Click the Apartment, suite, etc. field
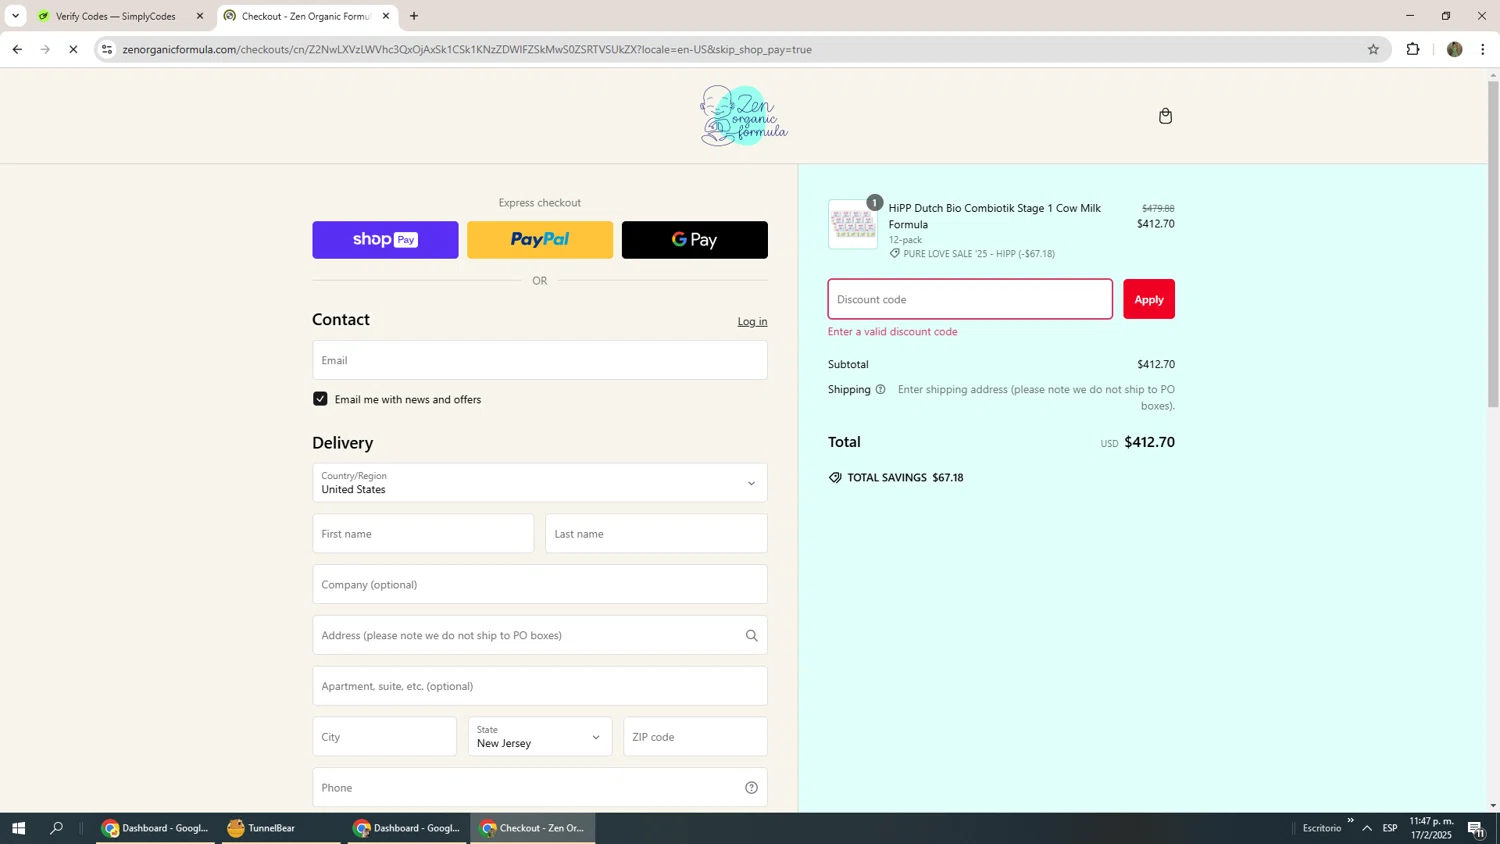Viewport: 1500px width, 844px height. 540,686
